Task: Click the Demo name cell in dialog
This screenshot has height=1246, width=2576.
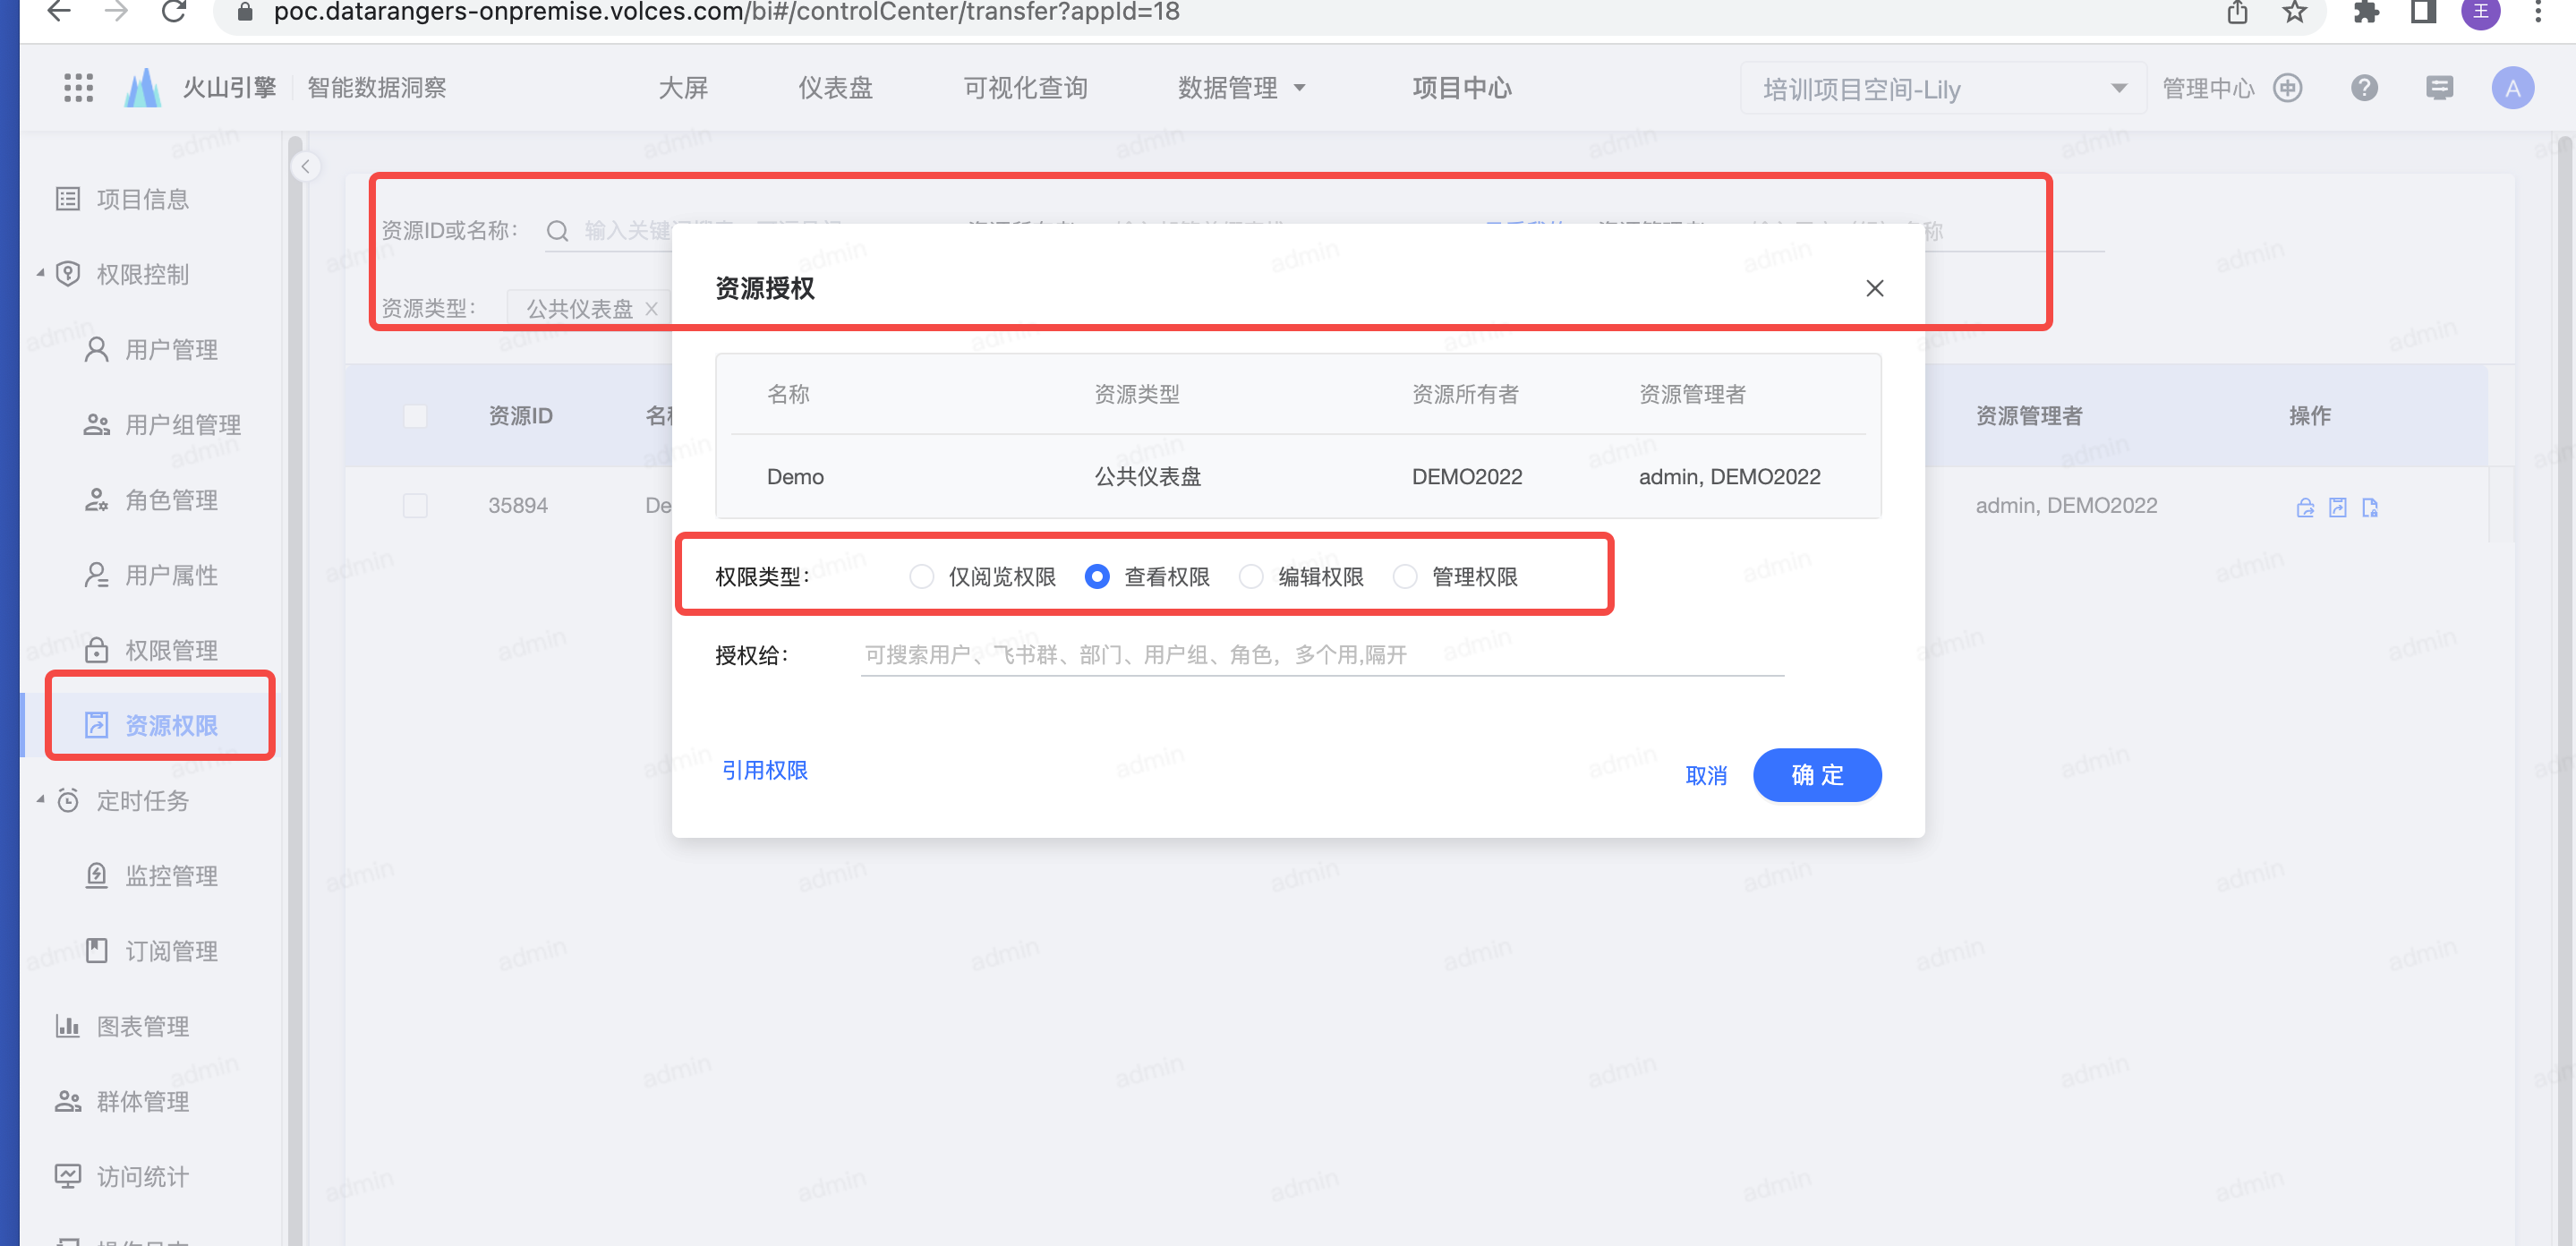Action: click(795, 477)
